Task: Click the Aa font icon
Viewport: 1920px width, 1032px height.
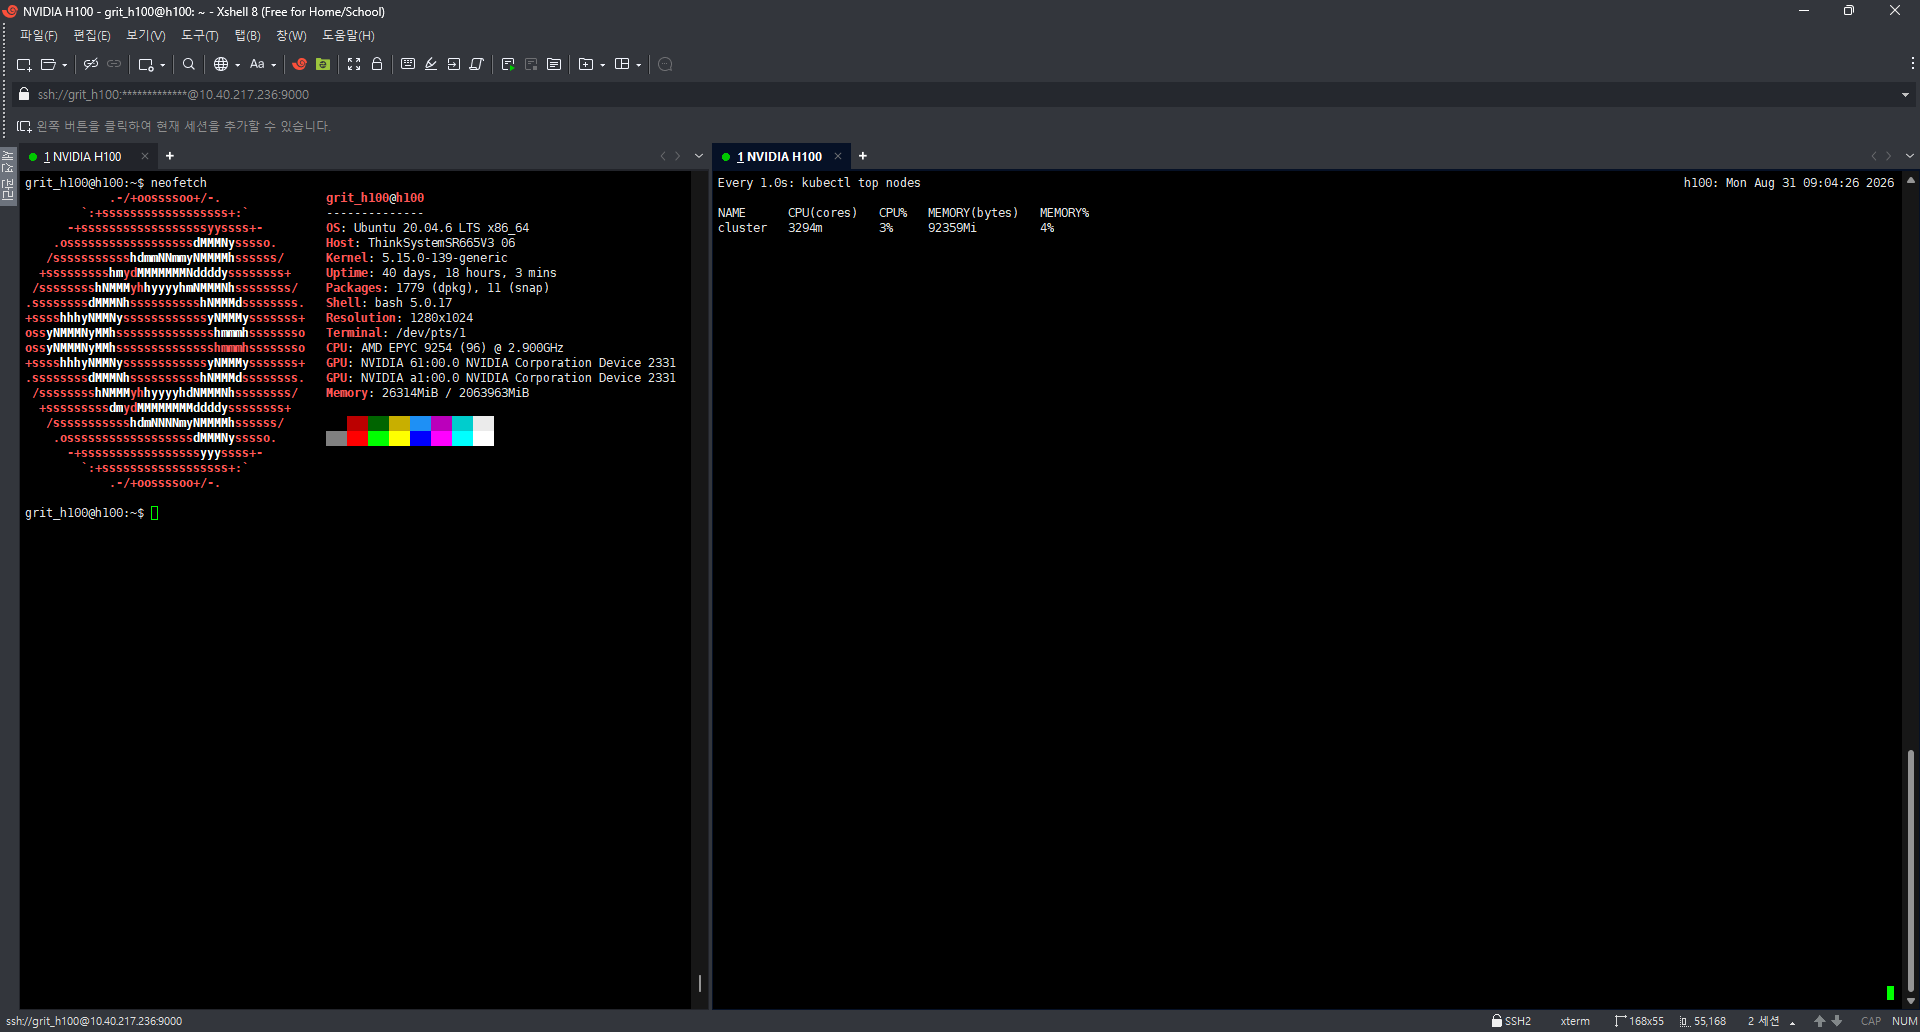Action: (x=257, y=64)
